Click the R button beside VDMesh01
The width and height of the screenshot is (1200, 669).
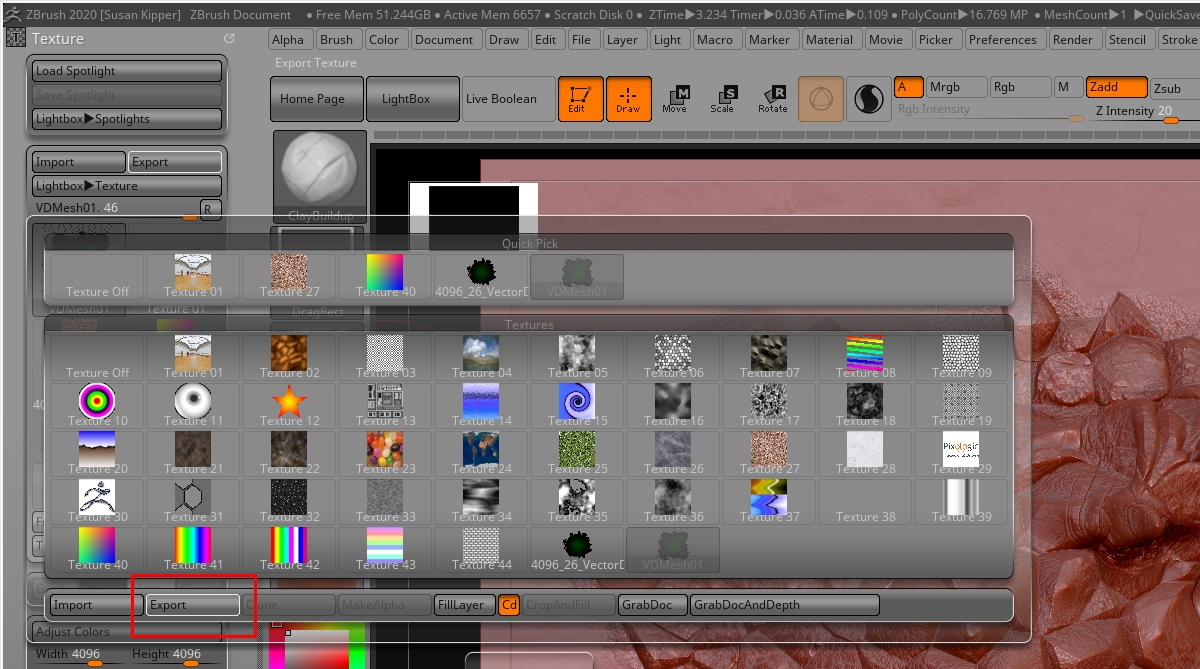[x=210, y=208]
